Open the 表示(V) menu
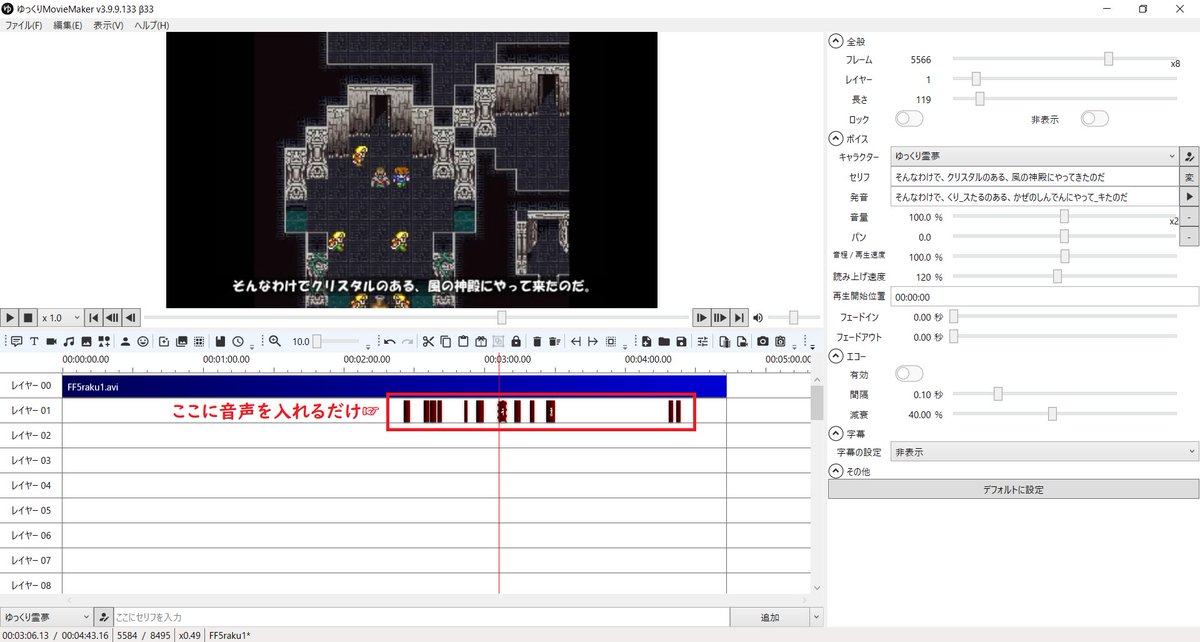This screenshot has width=1200, height=642. pos(108,25)
